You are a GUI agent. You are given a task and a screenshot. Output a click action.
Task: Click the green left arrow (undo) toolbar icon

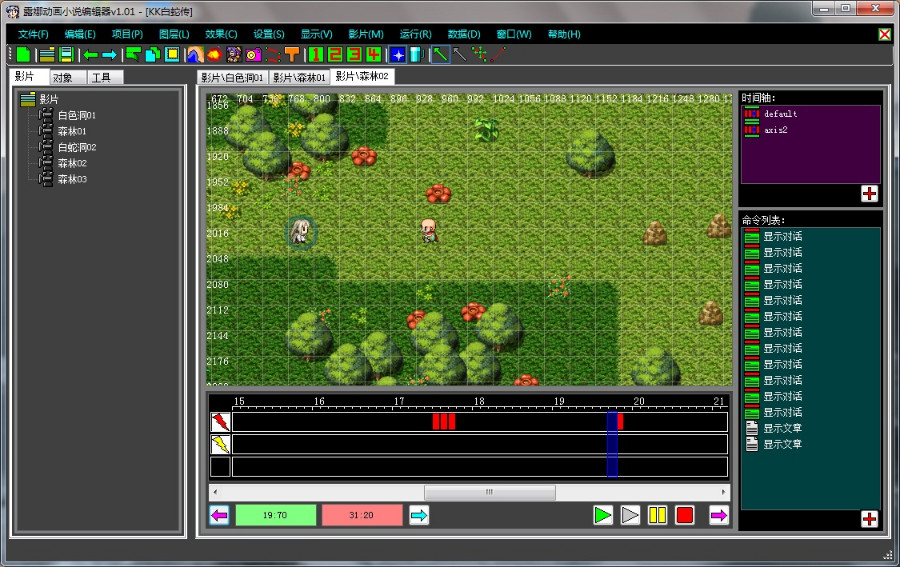(x=91, y=55)
